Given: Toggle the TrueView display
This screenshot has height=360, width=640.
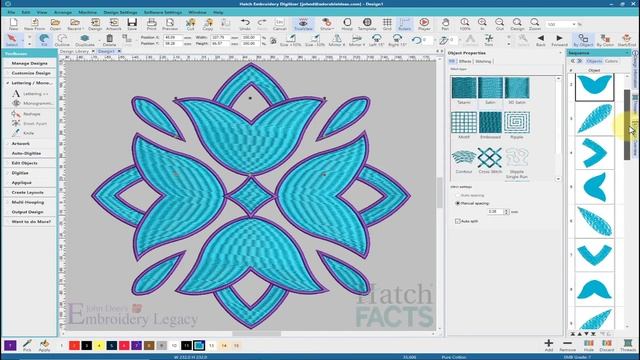Looking at the screenshot, I should tap(303, 24).
